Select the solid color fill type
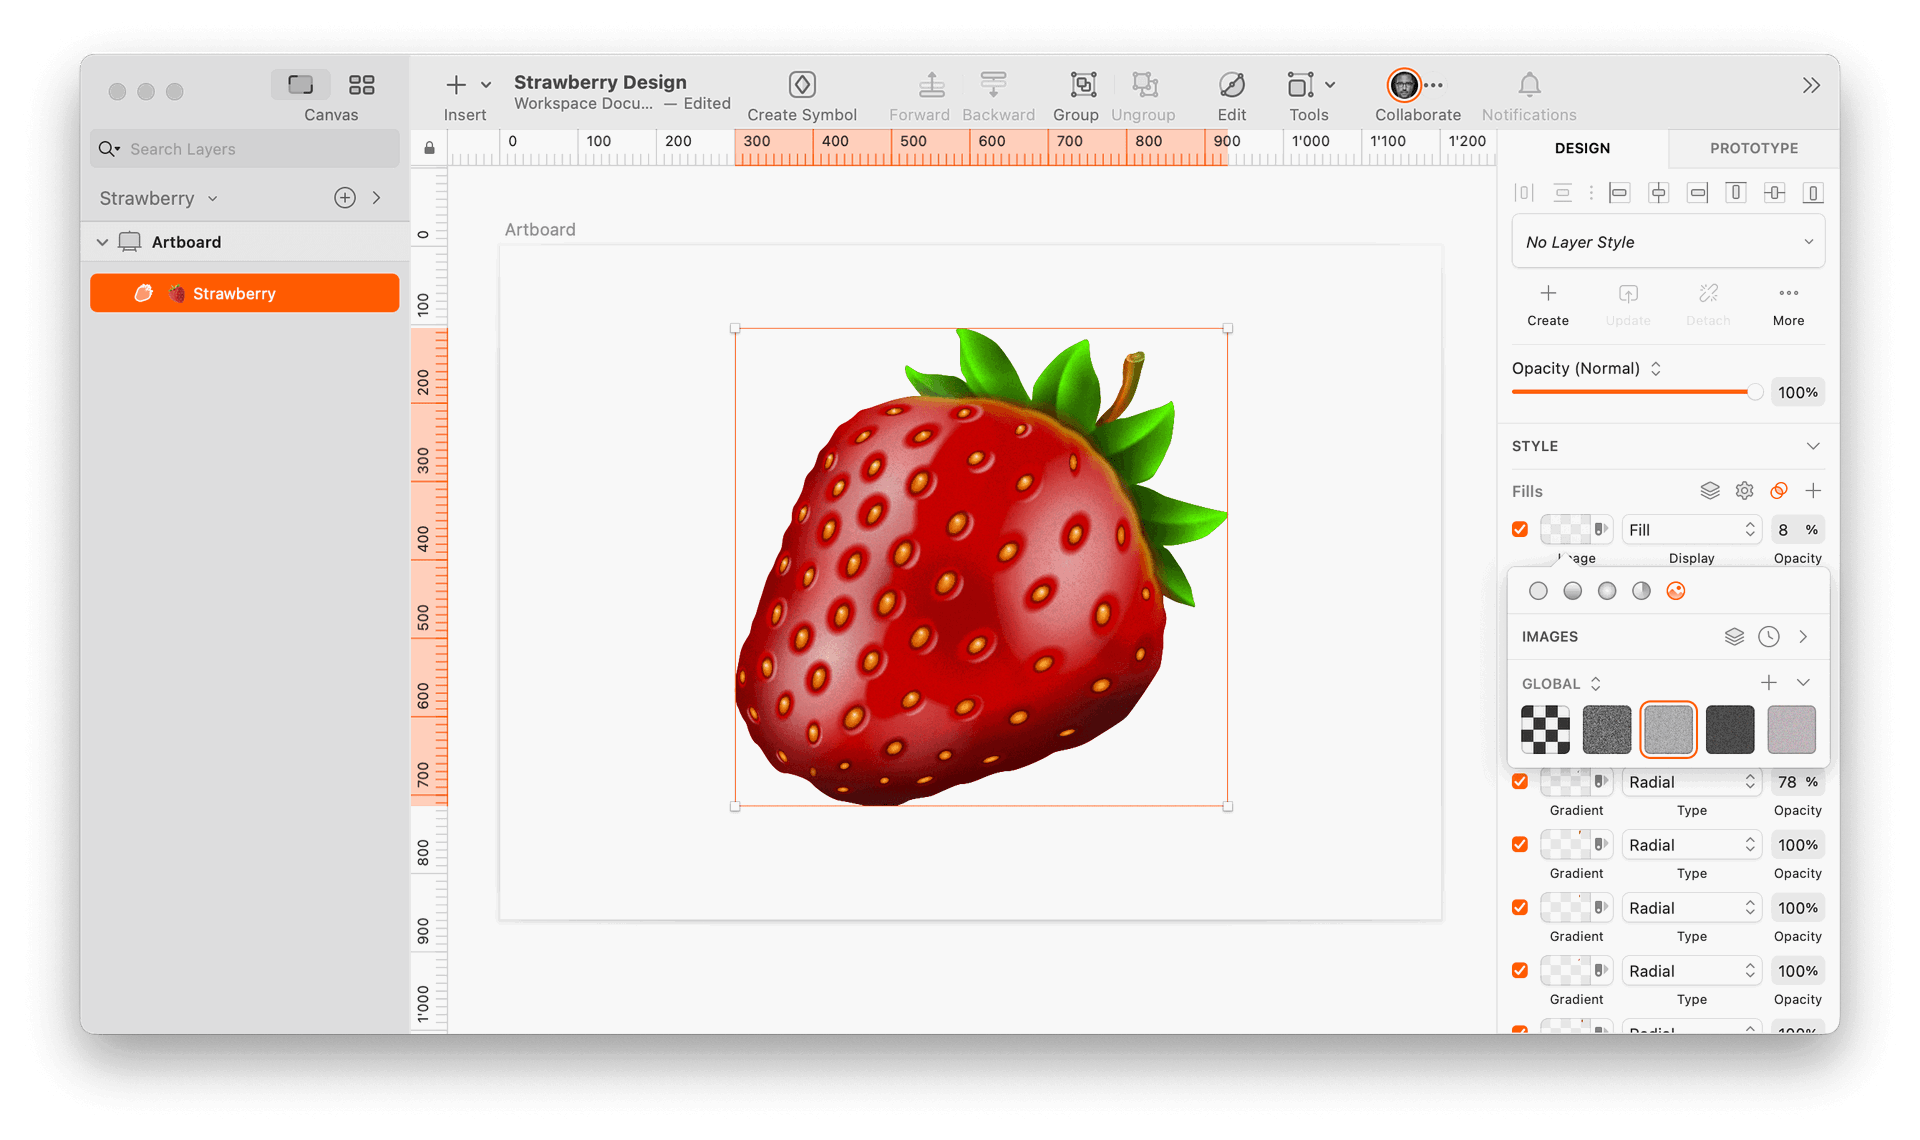The image size is (1920, 1140). pos(1538,591)
